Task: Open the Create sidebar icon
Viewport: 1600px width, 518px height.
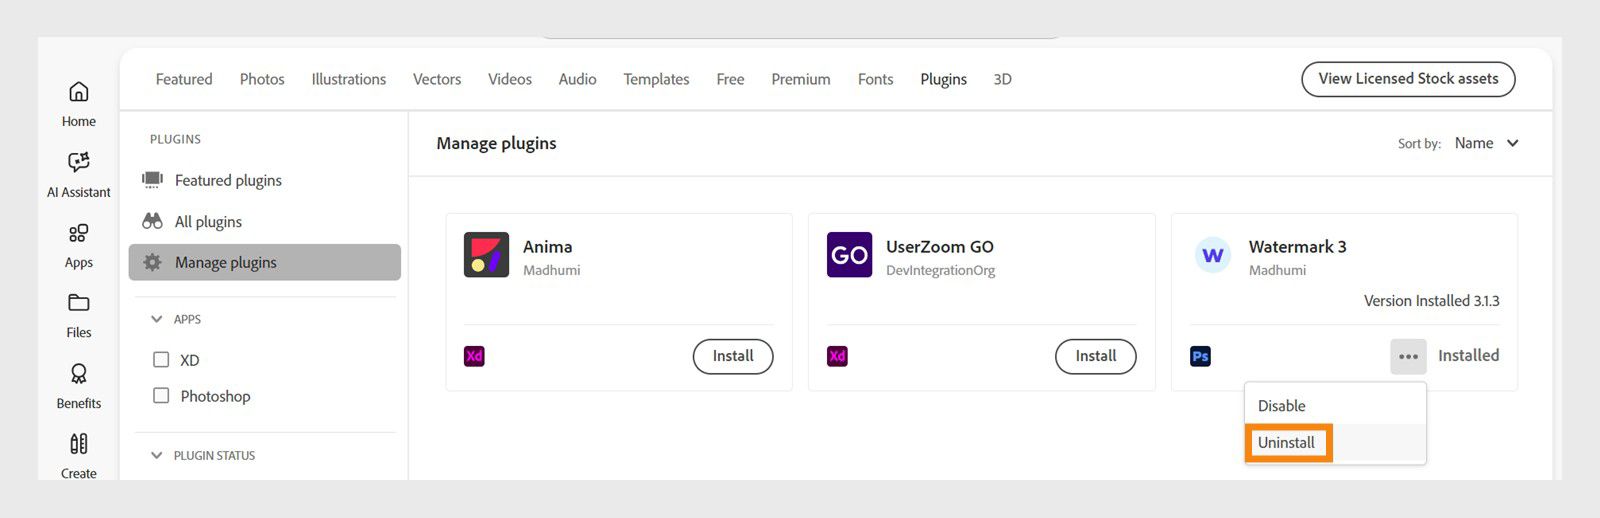Action: [x=79, y=444]
